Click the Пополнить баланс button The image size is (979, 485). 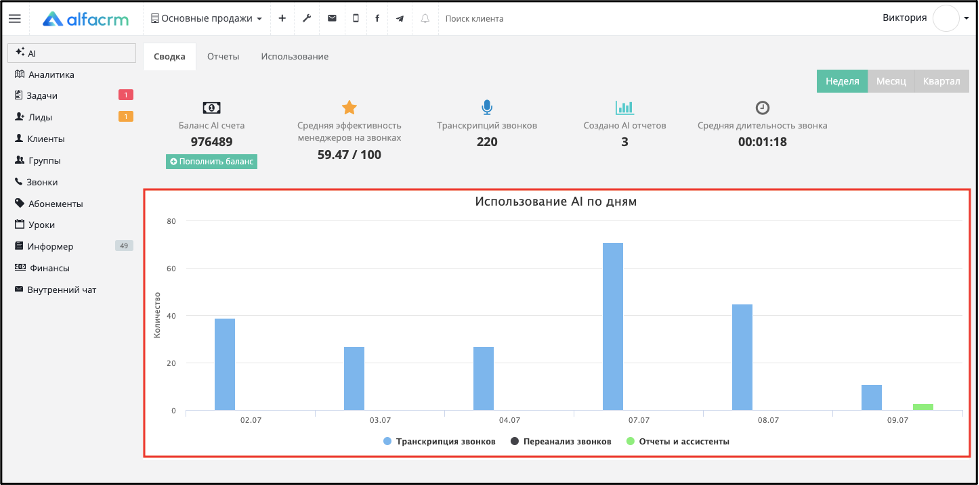212,161
